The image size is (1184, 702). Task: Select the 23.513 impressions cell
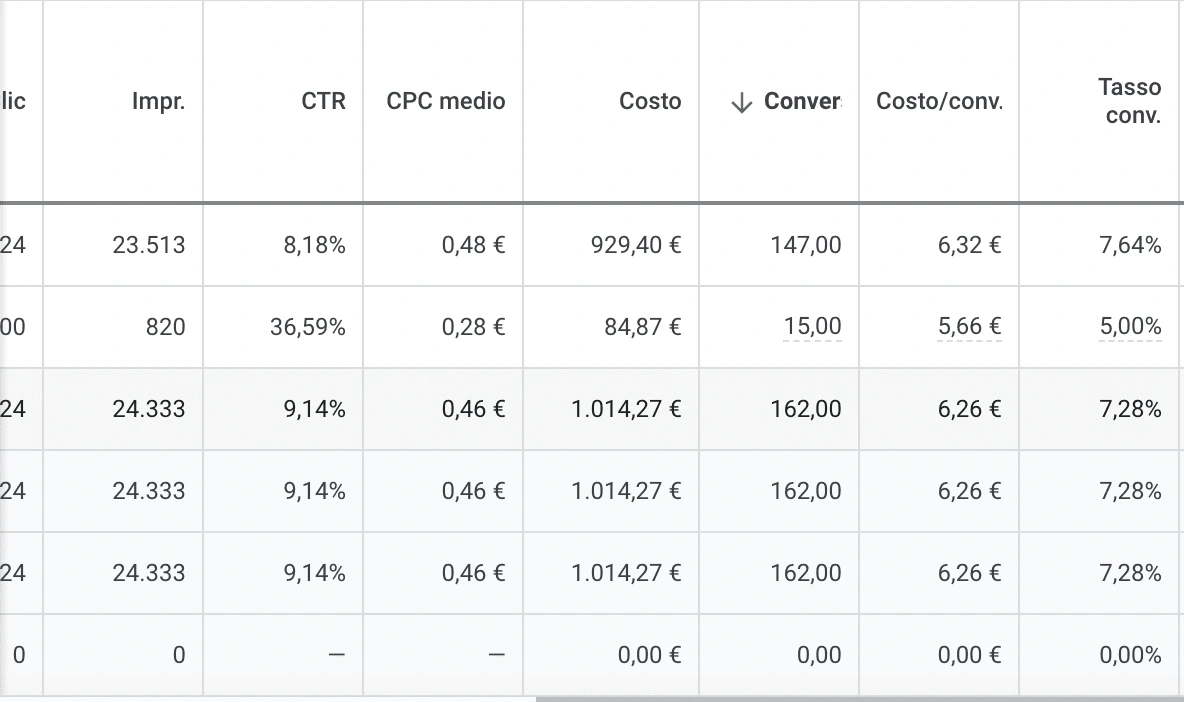[x=123, y=245]
